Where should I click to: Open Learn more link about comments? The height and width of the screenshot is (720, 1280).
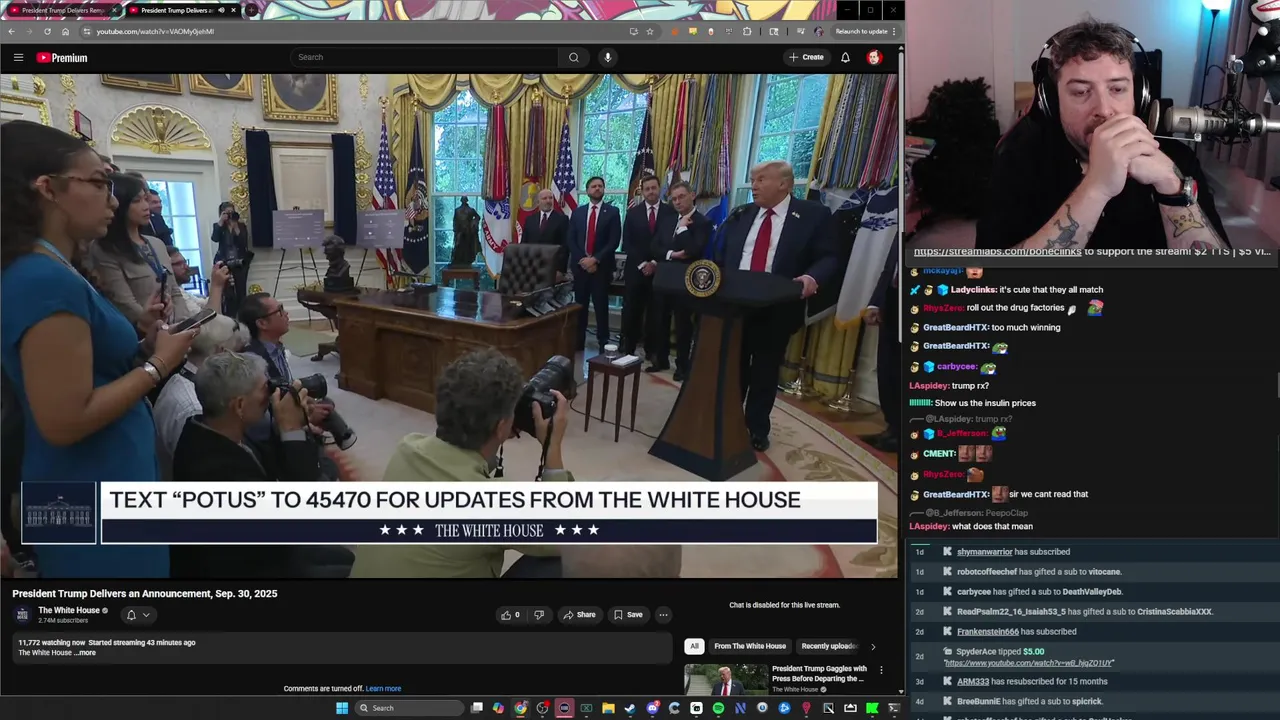(x=383, y=688)
